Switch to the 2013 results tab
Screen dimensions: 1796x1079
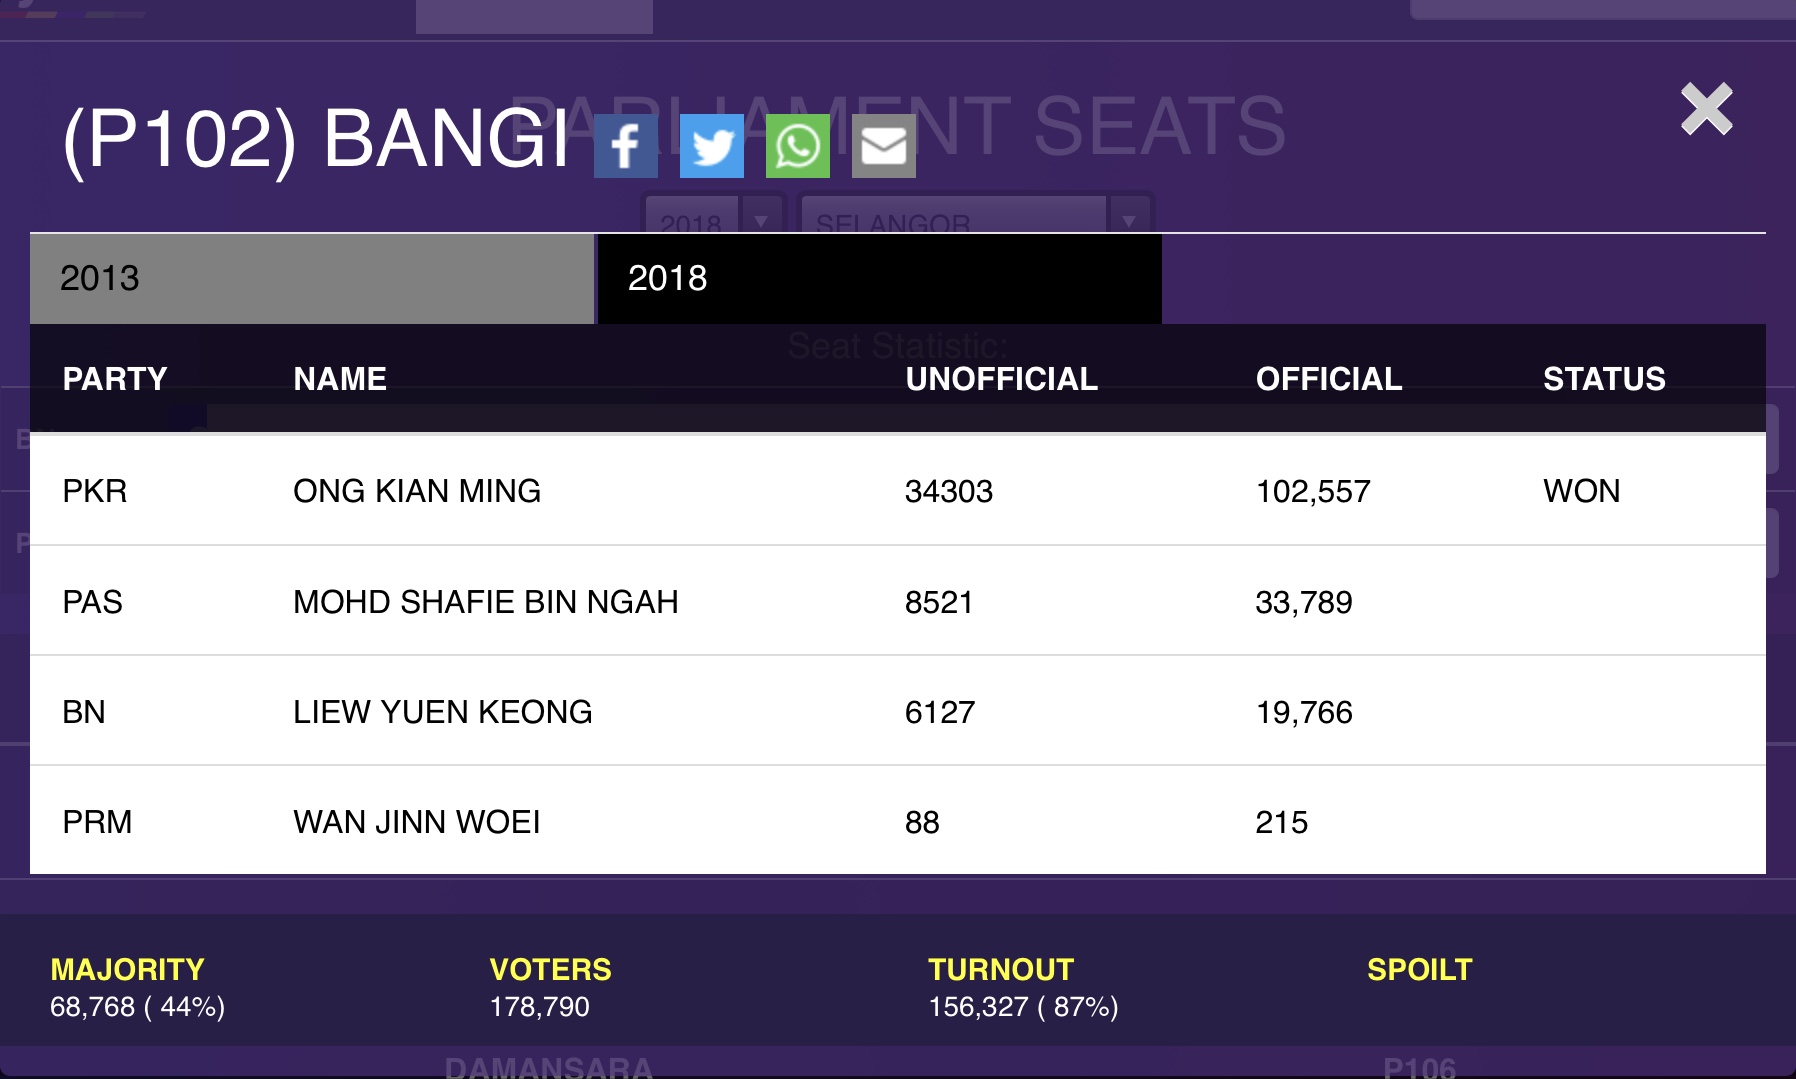click(x=312, y=278)
